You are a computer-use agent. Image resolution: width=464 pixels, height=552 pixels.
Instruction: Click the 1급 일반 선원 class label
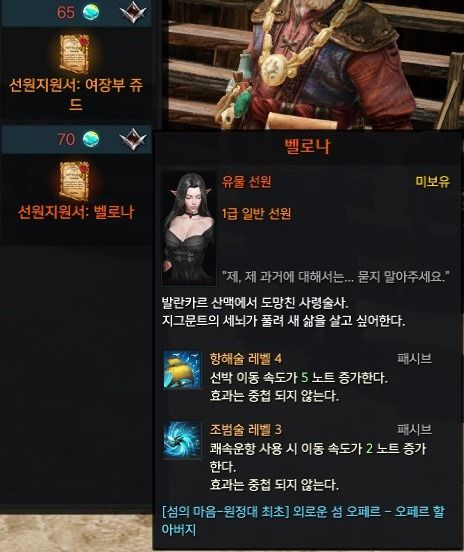coord(257,213)
